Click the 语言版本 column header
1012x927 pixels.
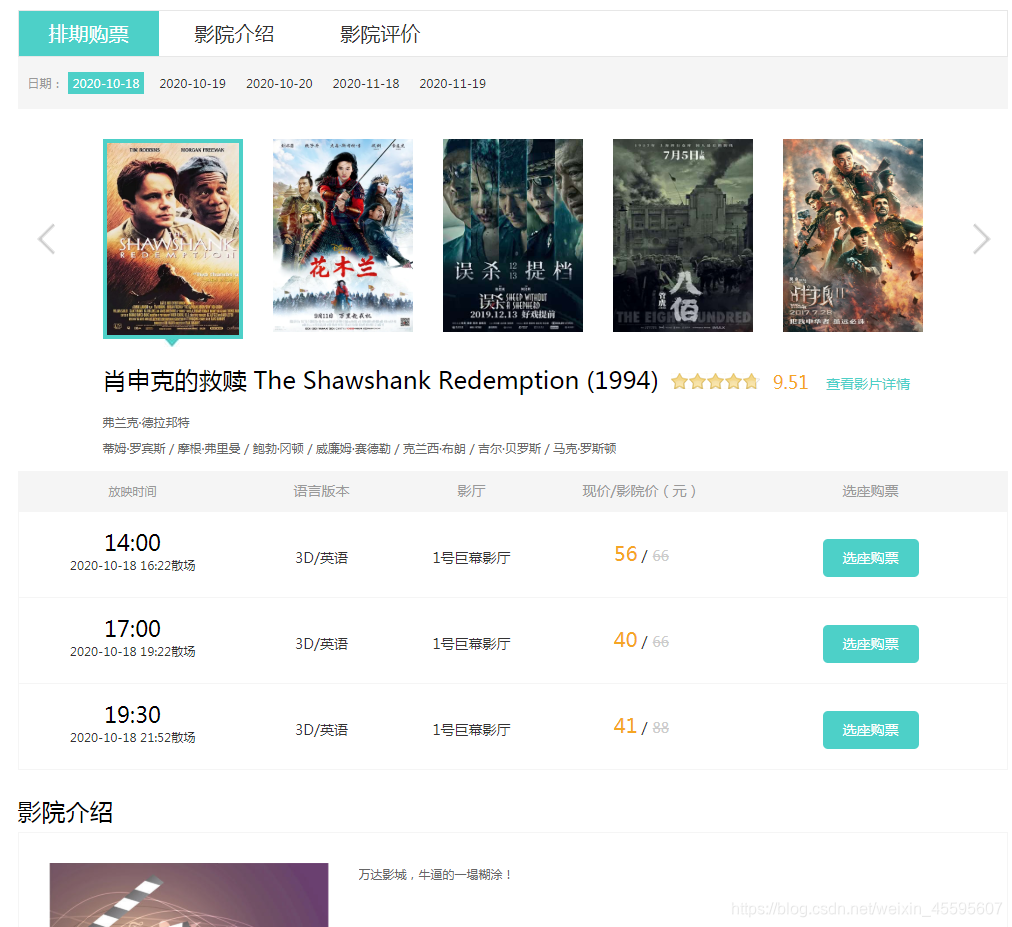pyautogui.click(x=321, y=491)
